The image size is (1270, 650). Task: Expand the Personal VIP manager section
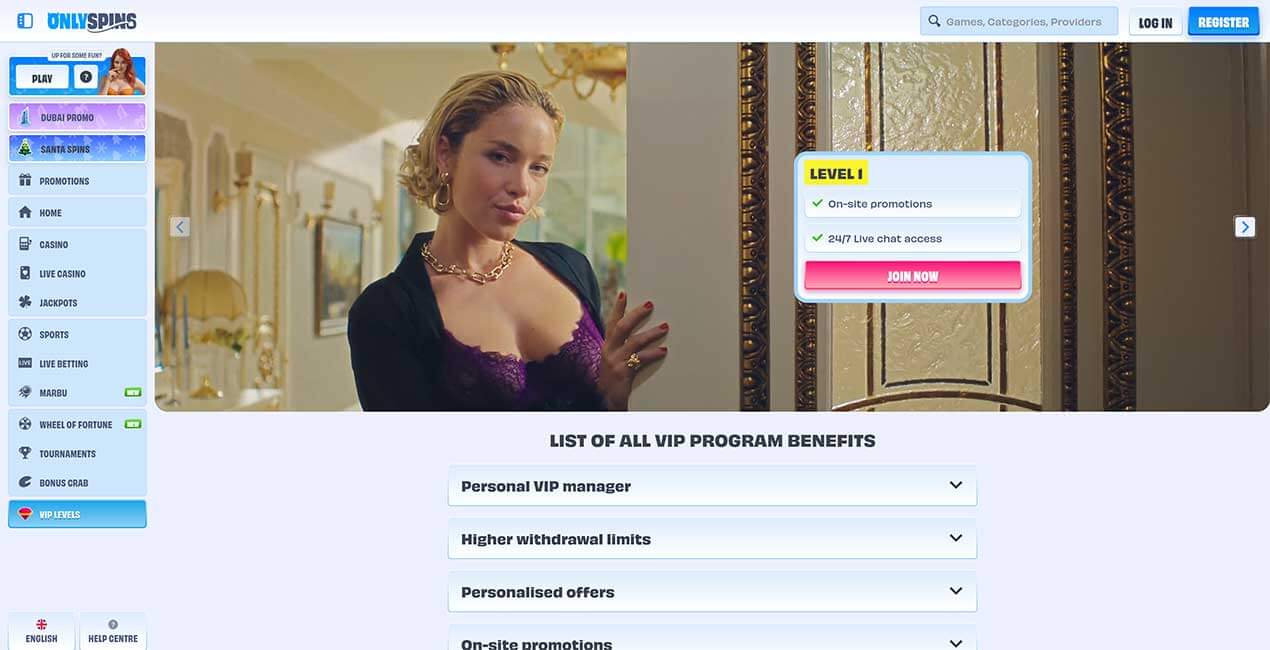pos(712,486)
